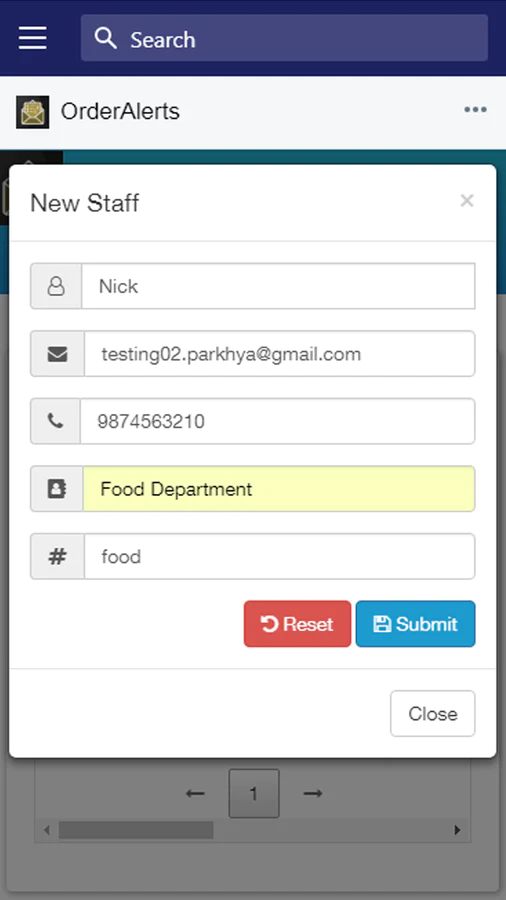Open the hamburger navigation menu
Viewport: 506px width, 900px height.
pos(33,38)
